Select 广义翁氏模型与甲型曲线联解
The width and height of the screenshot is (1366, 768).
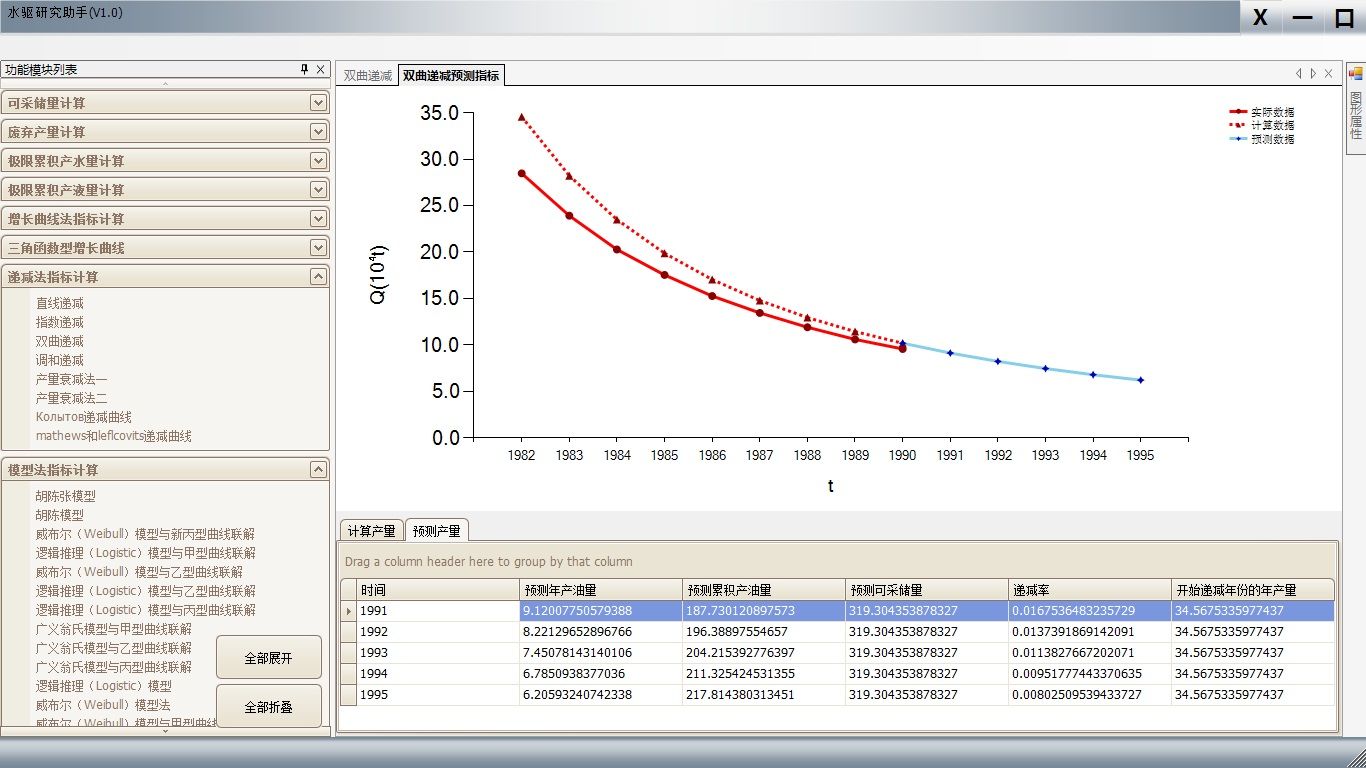click(x=114, y=629)
